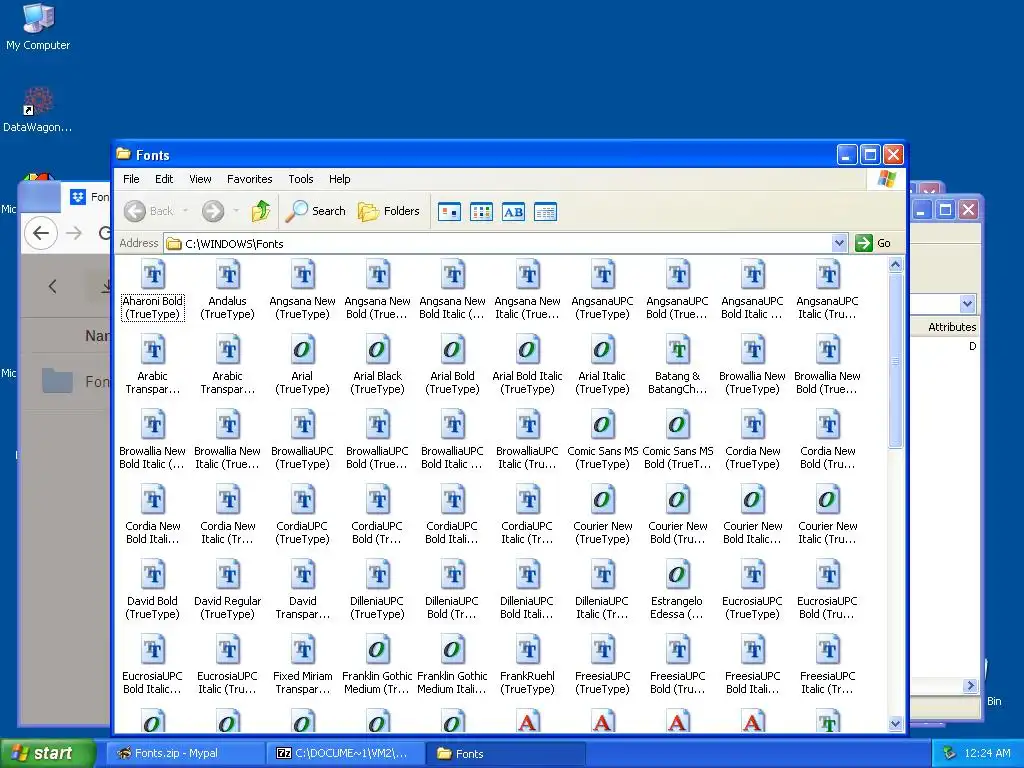Open the View menu
Viewport: 1024px width, 768px height.
(x=200, y=179)
